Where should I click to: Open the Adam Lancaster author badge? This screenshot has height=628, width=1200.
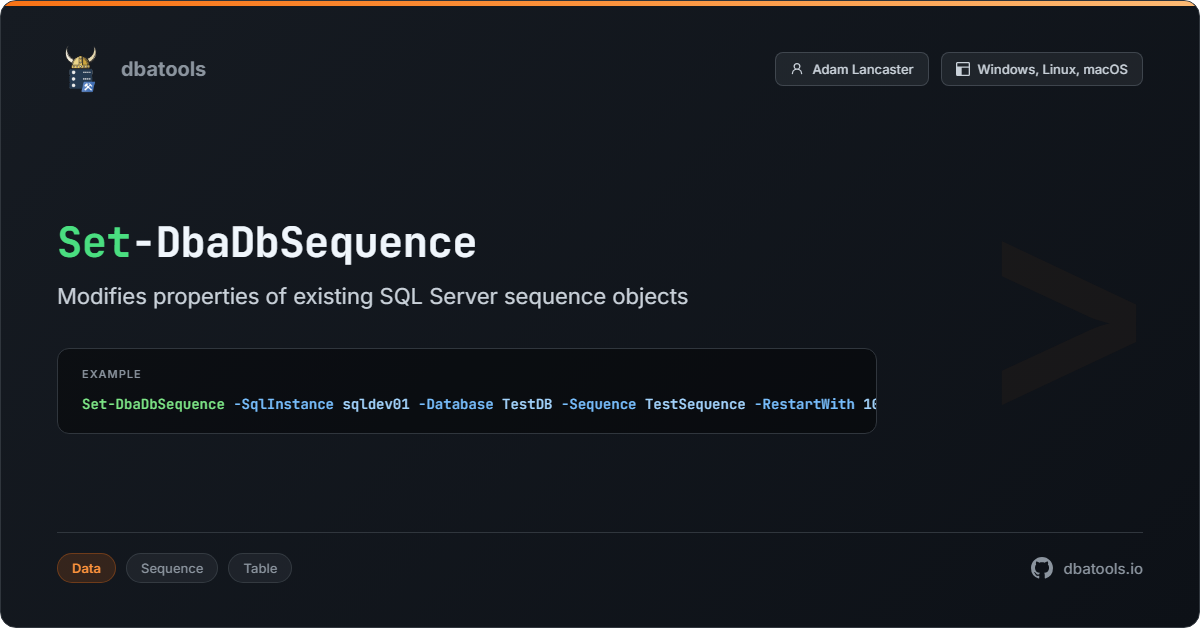click(852, 69)
